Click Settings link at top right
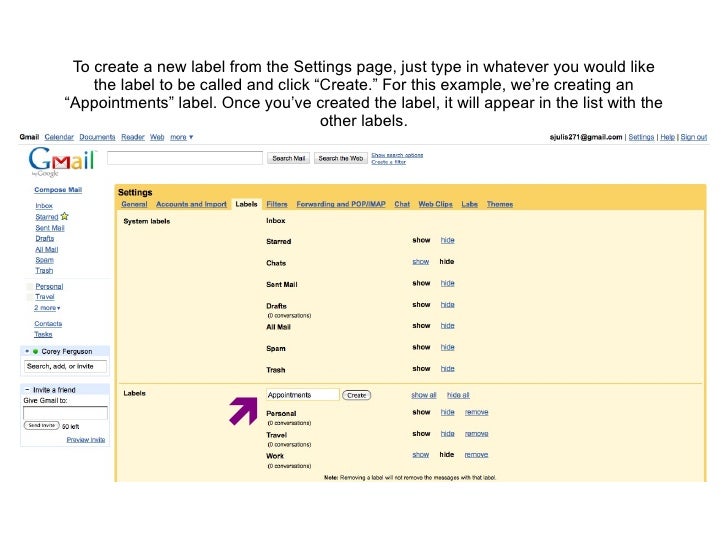Screen dimensions: 728x546 [x=641, y=137]
